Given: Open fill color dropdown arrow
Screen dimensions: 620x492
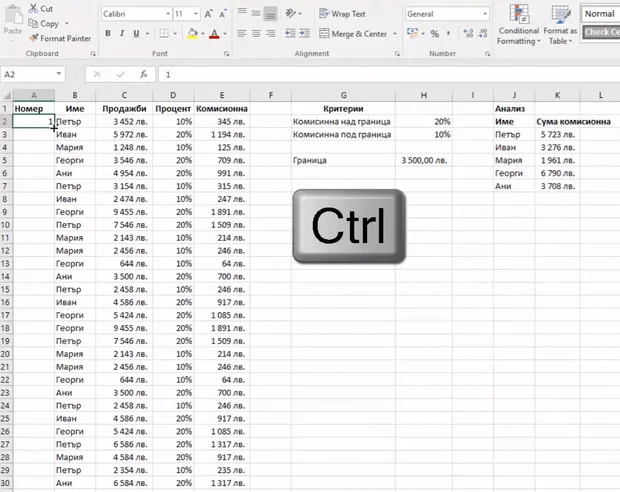Looking at the screenshot, I should click(x=203, y=34).
